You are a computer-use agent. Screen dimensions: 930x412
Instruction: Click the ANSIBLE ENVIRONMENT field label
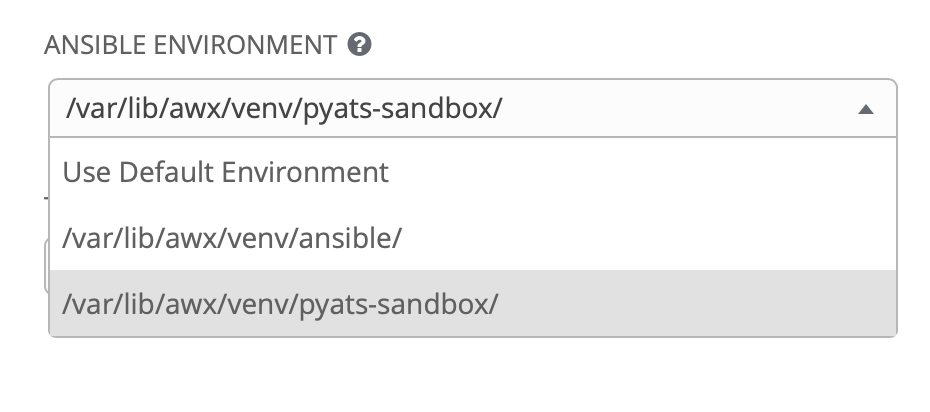pyautogui.click(x=190, y=45)
